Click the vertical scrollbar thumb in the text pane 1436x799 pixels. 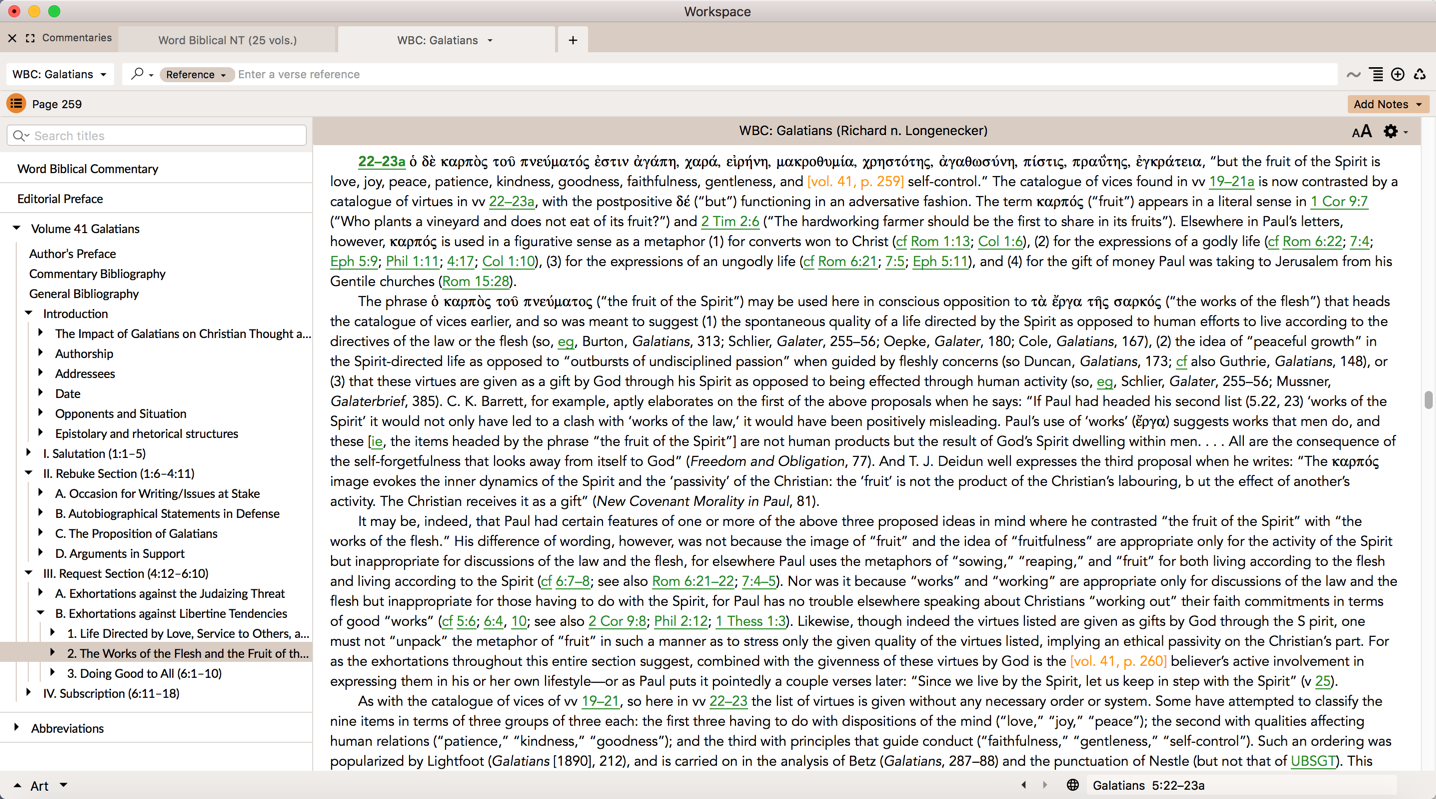(x=1428, y=400)
